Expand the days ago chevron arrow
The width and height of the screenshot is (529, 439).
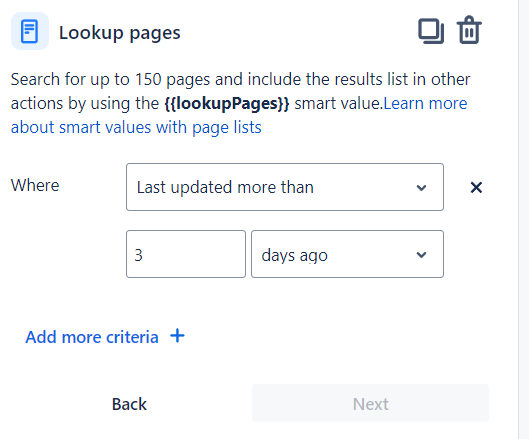[421, 255]
